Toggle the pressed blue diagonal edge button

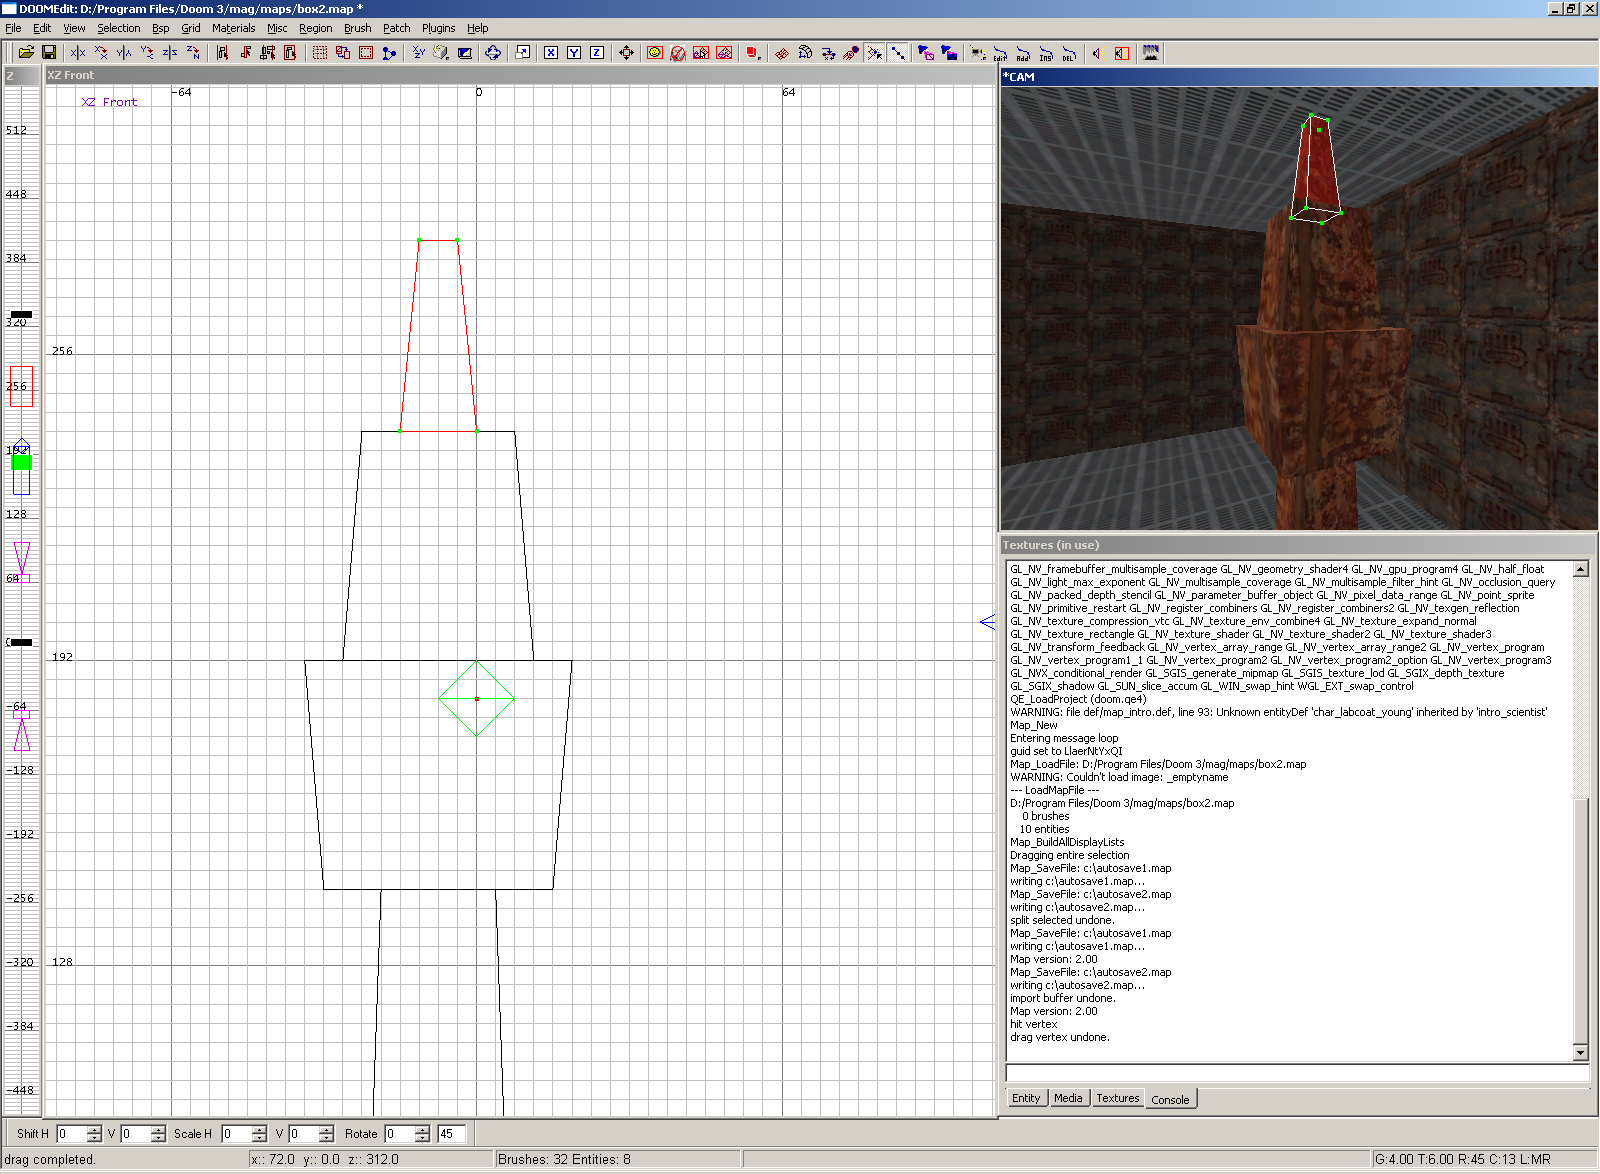click(898, 53)
